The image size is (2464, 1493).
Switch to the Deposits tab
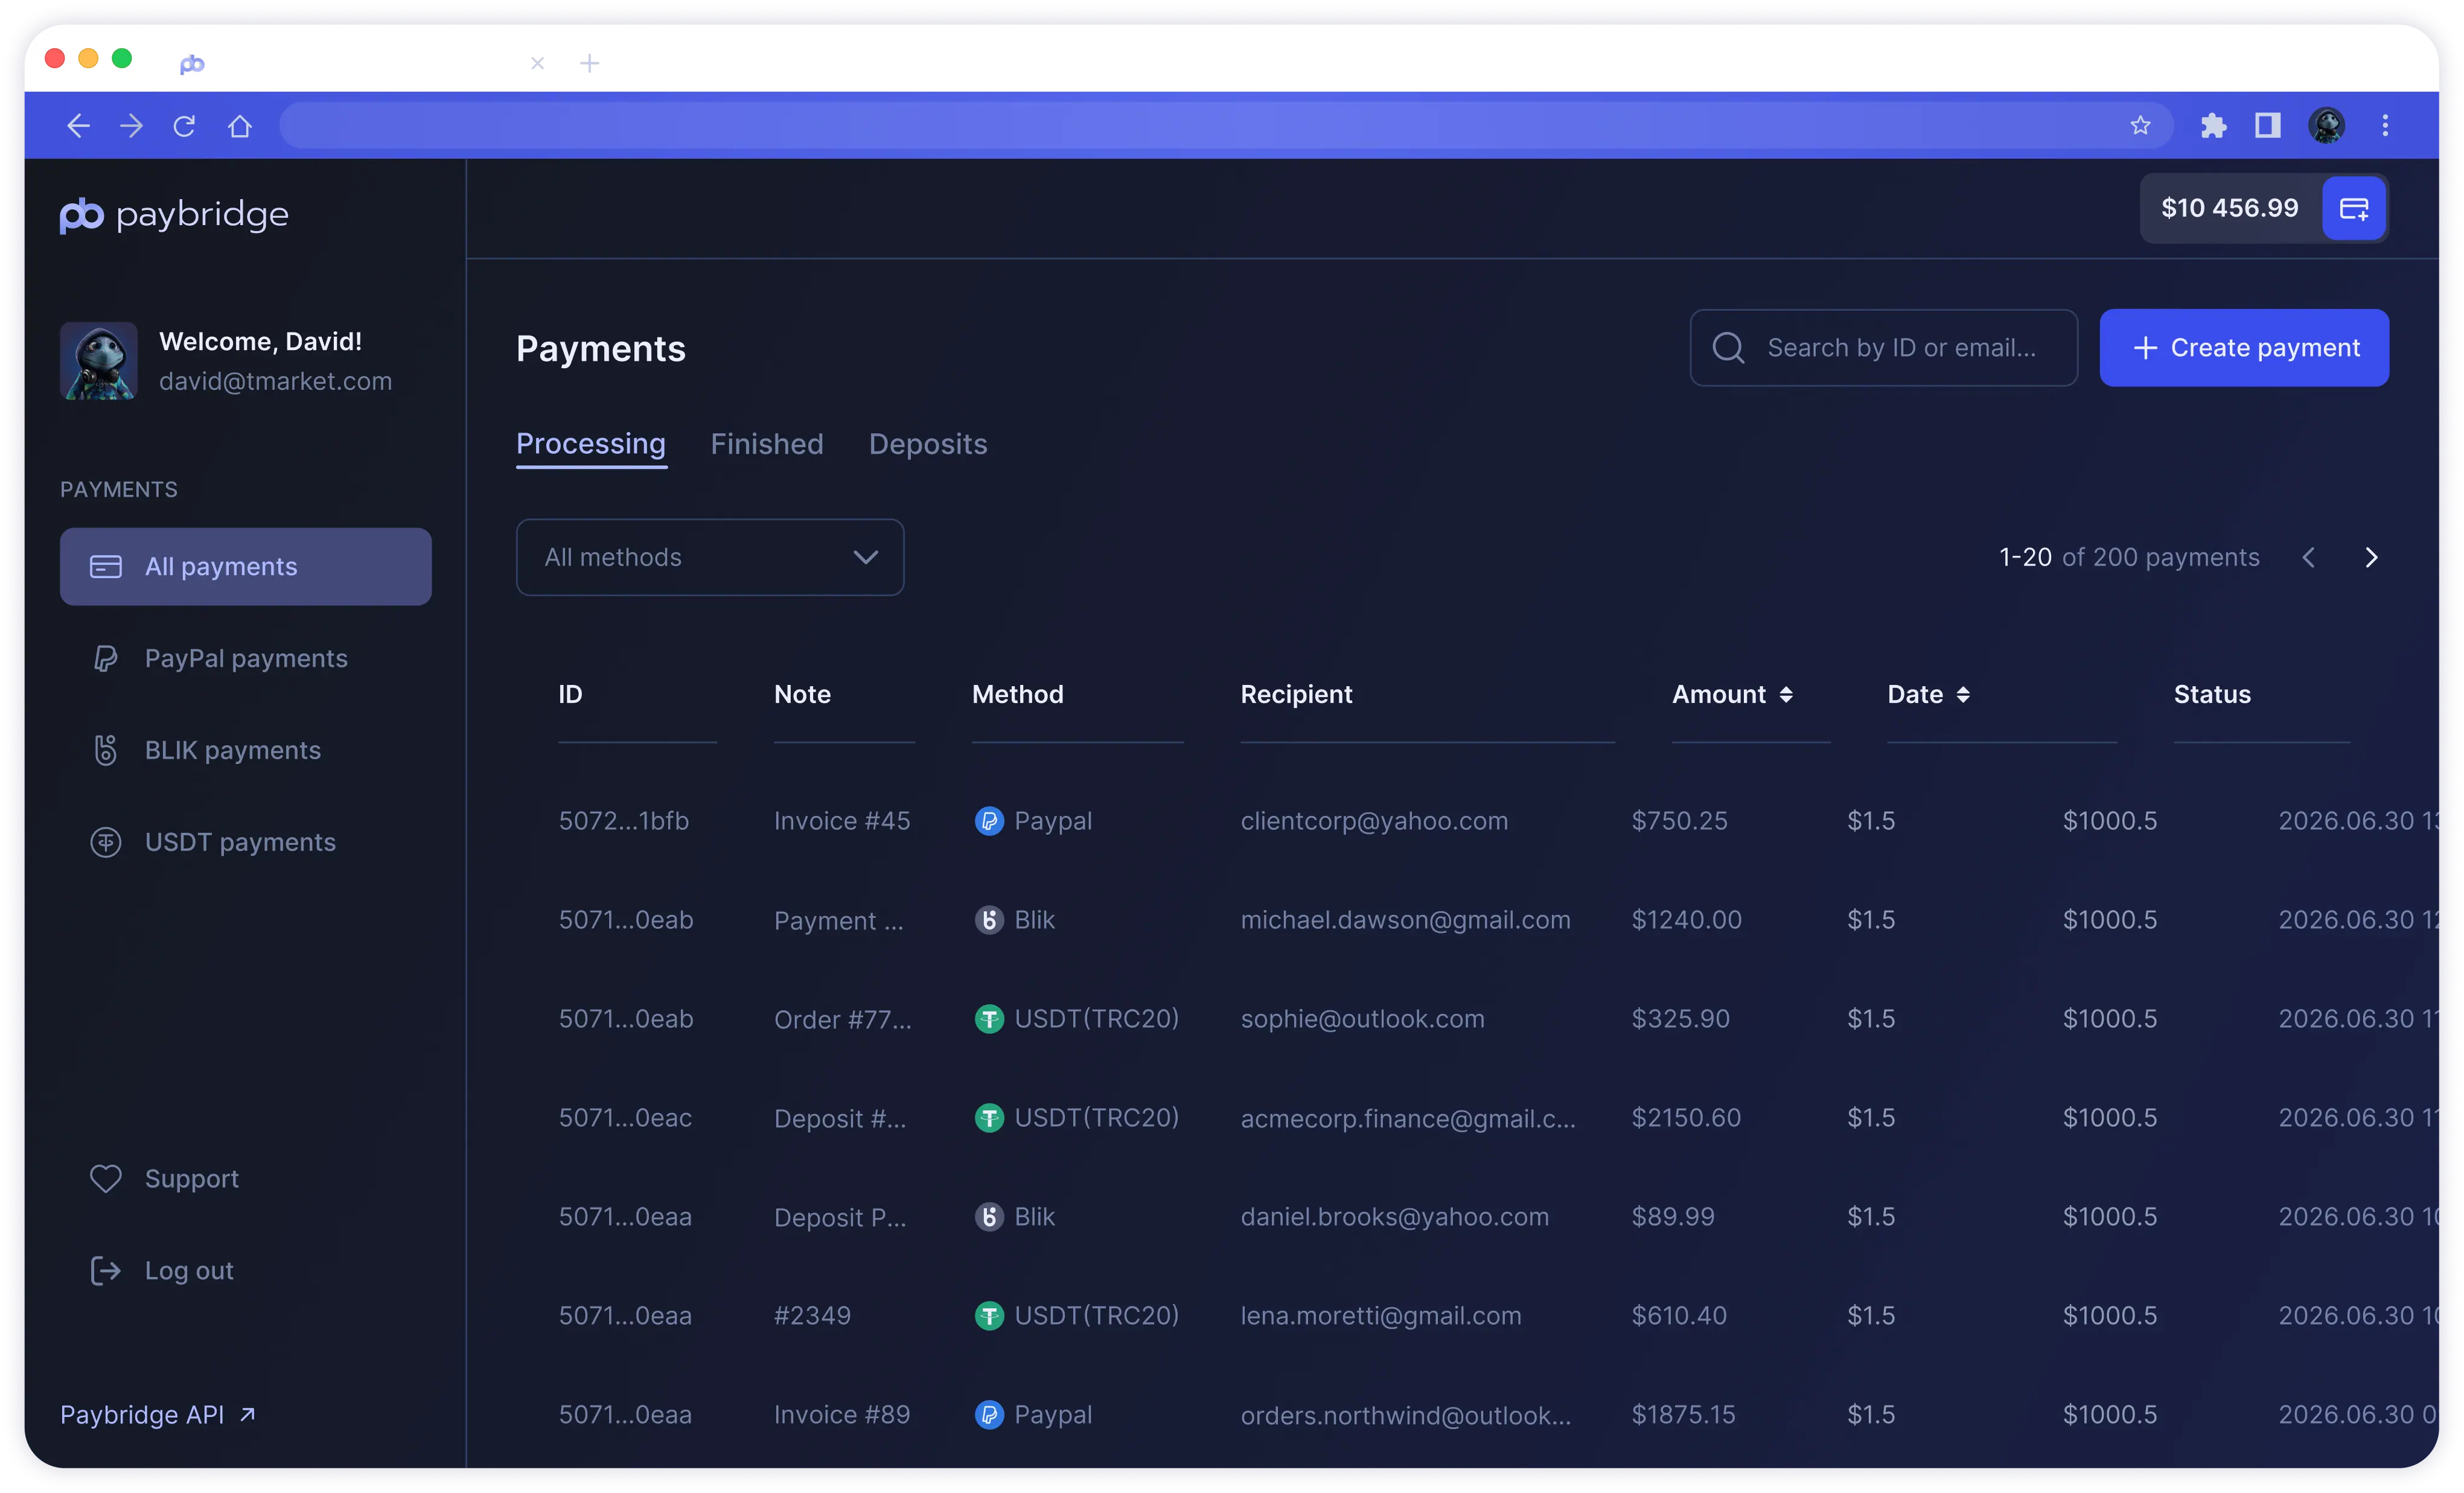click(928, 444)
